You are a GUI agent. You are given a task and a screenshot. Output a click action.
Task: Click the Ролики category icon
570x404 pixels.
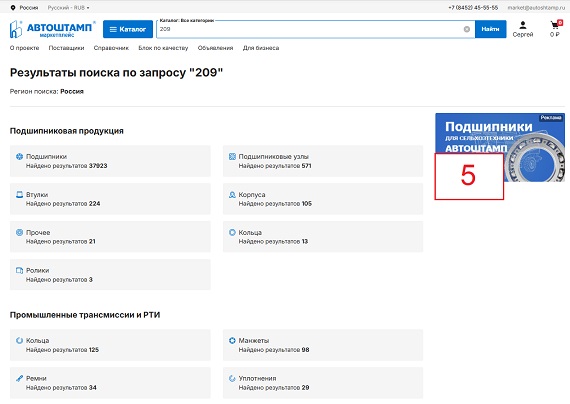click(x=19, y=271)
